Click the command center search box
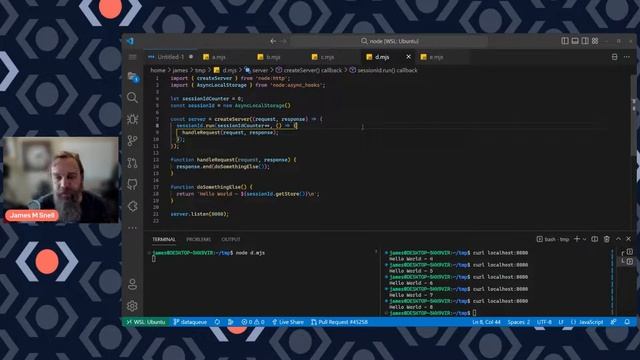 click(x=389, y=41)
